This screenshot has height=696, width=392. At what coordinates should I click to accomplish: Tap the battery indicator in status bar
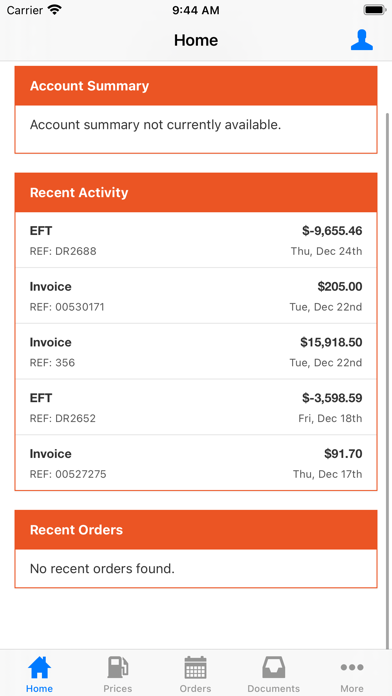(x=374, y=10)
